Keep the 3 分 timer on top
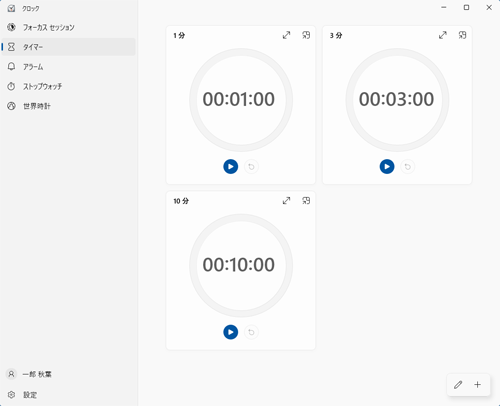The width and height of the screenshot is (500, 406). click(x=462, y=35)
